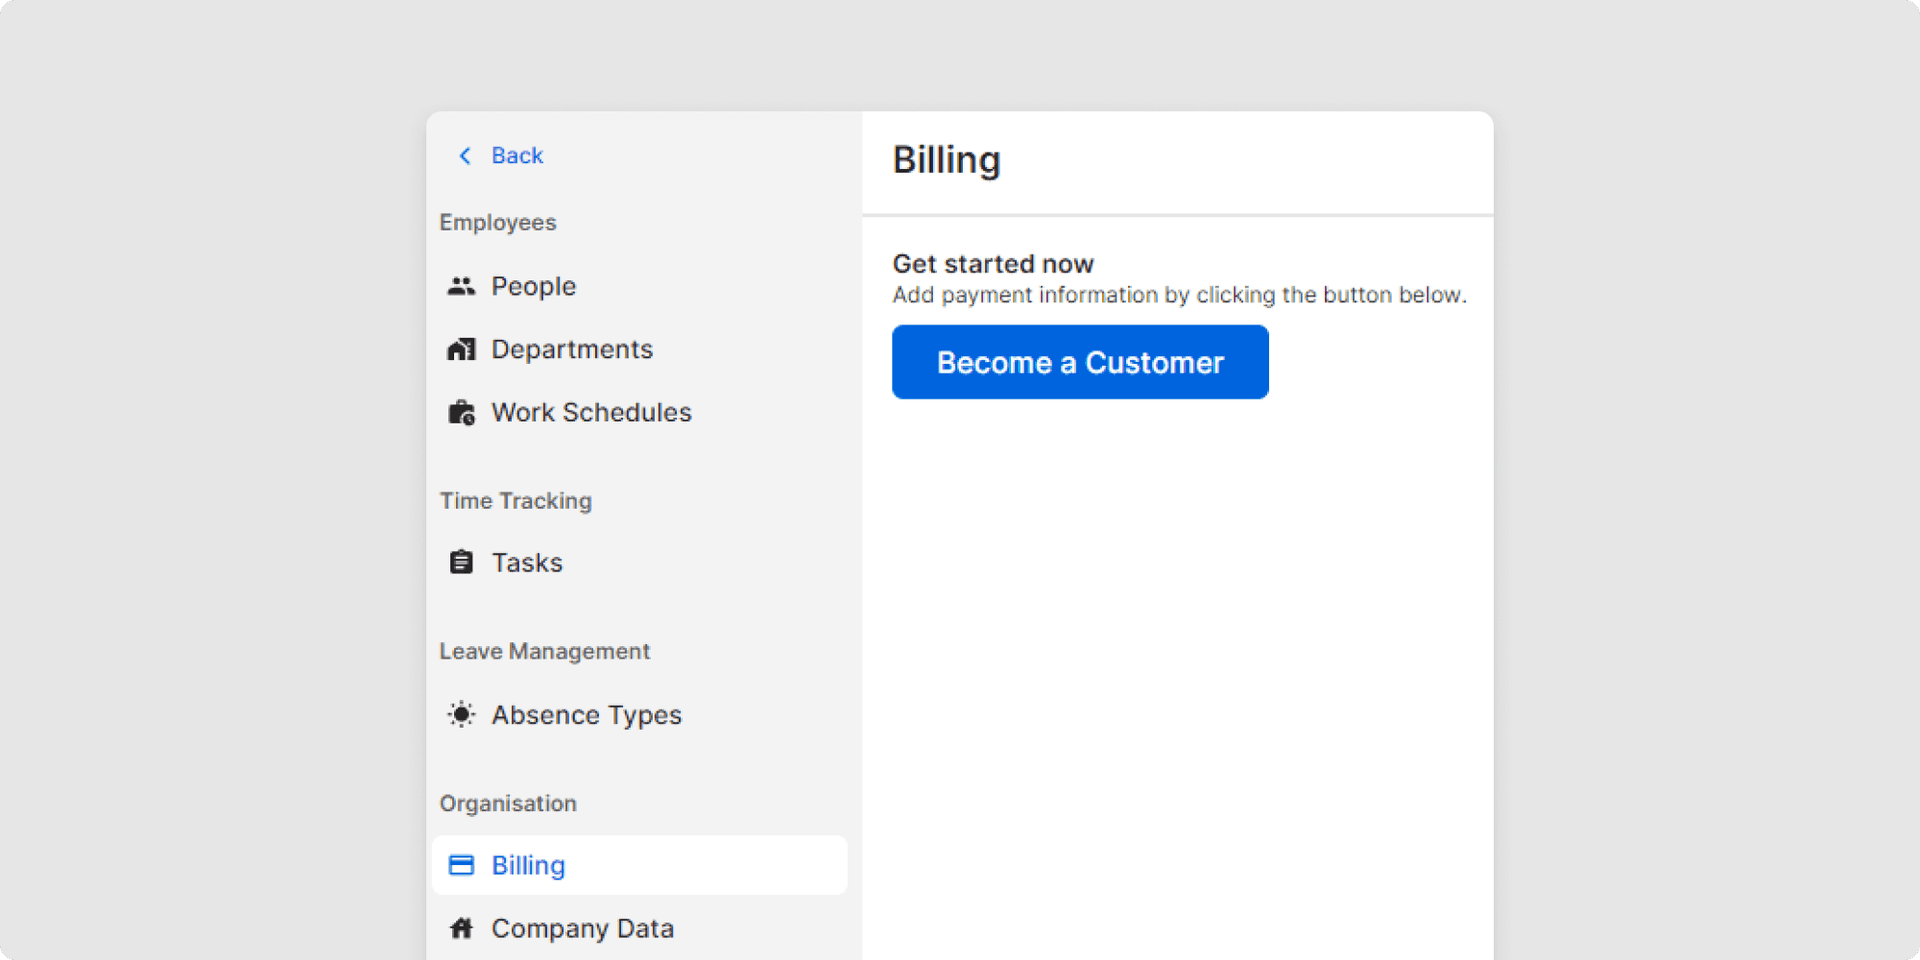Click the Organisation section header
Image resolution: width=1920 pixels, height=960 pixels.
[x=508, y=804]
